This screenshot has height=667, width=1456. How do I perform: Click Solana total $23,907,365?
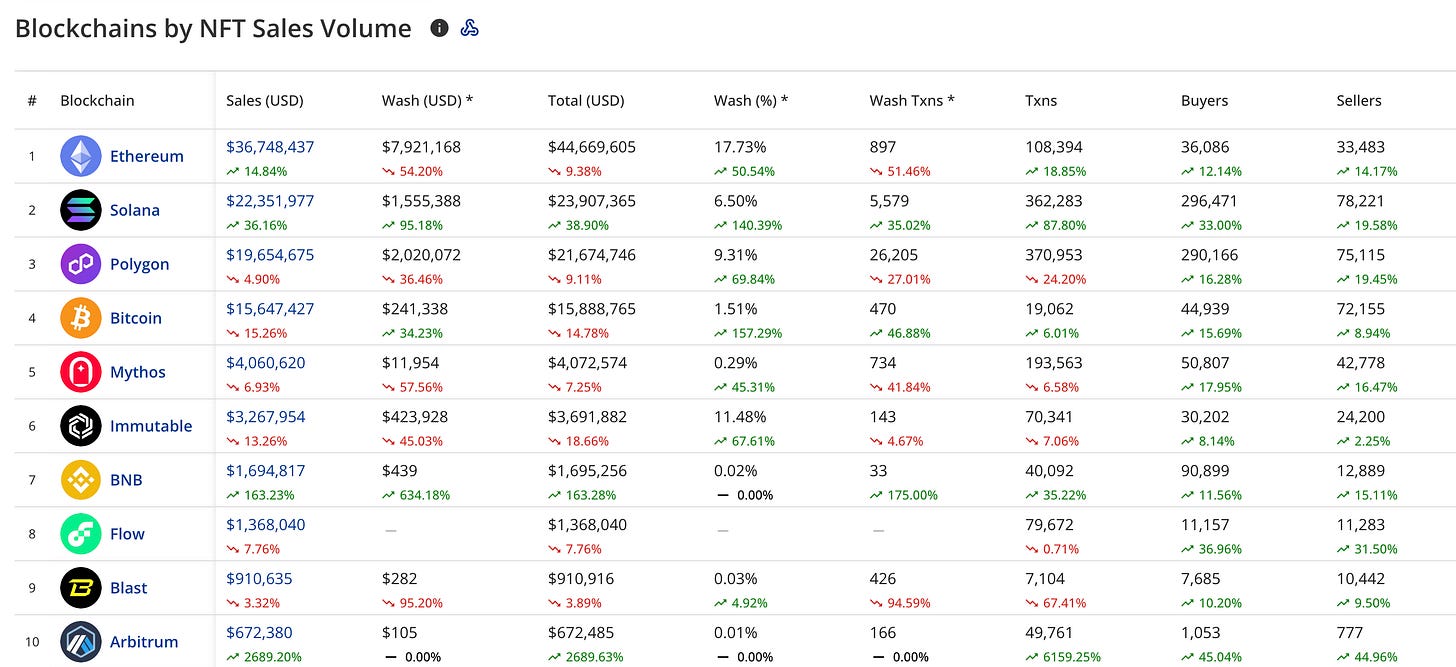592,200
